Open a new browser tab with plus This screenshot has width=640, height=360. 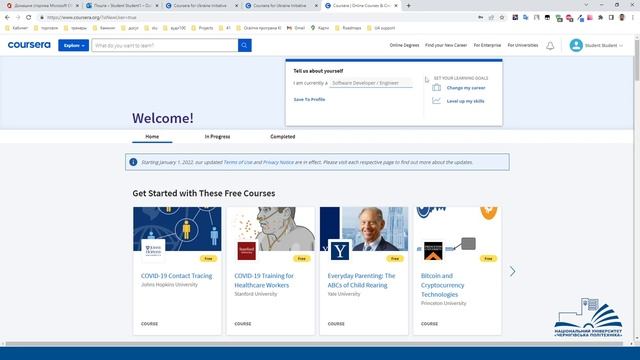pos(408,6)
